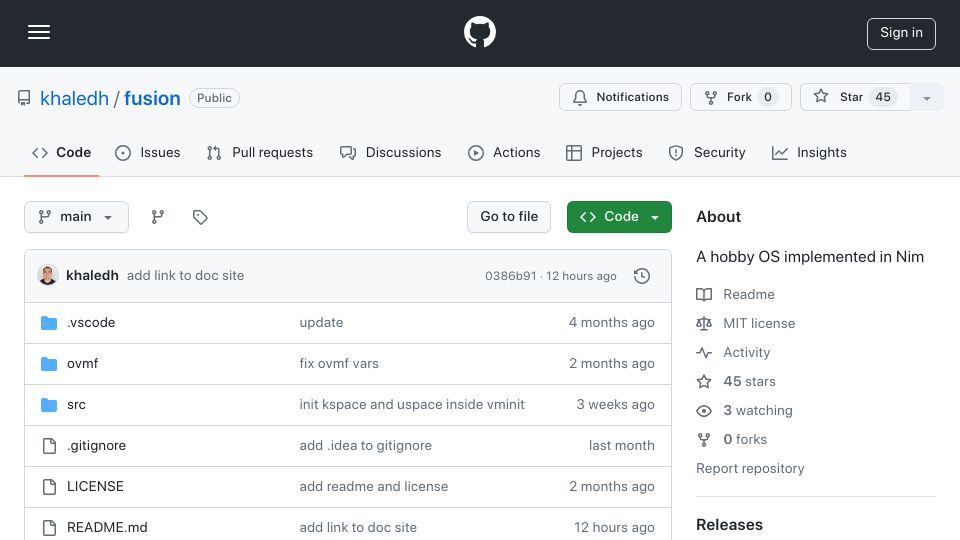960x540 pixels.
Task: Open 'add .idea to gitignore' commit
Action: [366, 446]
